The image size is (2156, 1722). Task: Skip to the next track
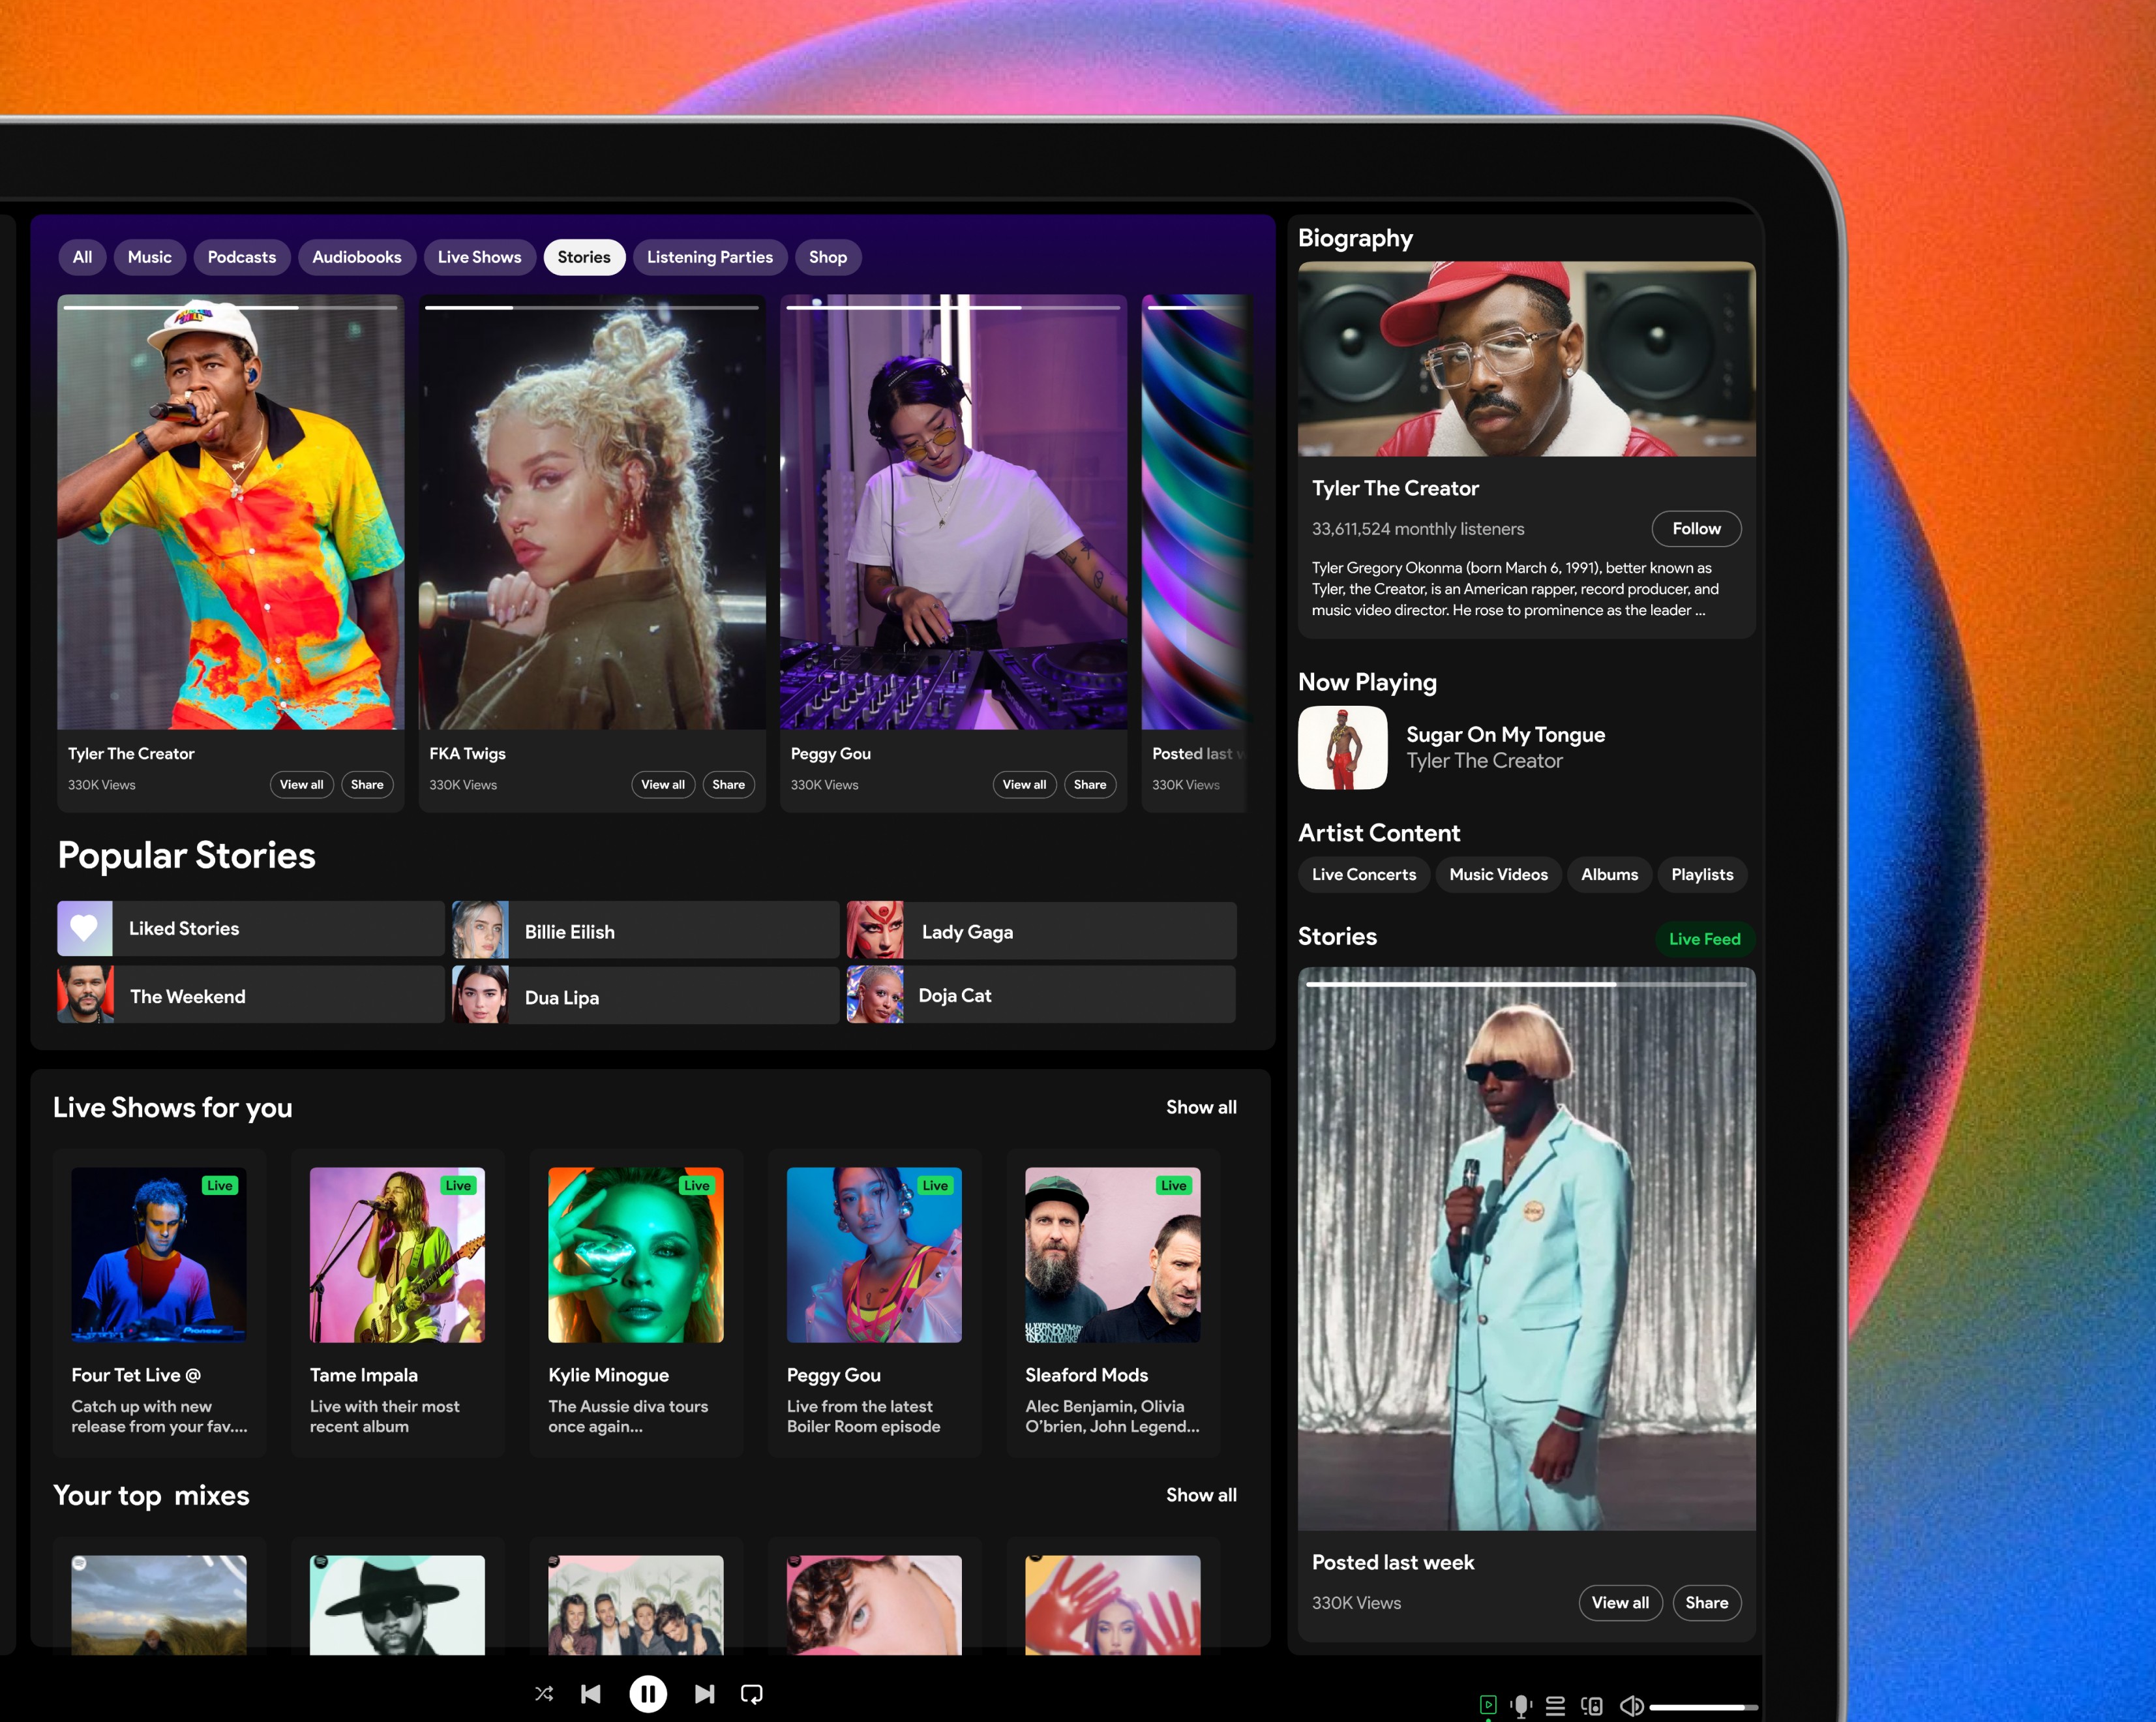704,1693
